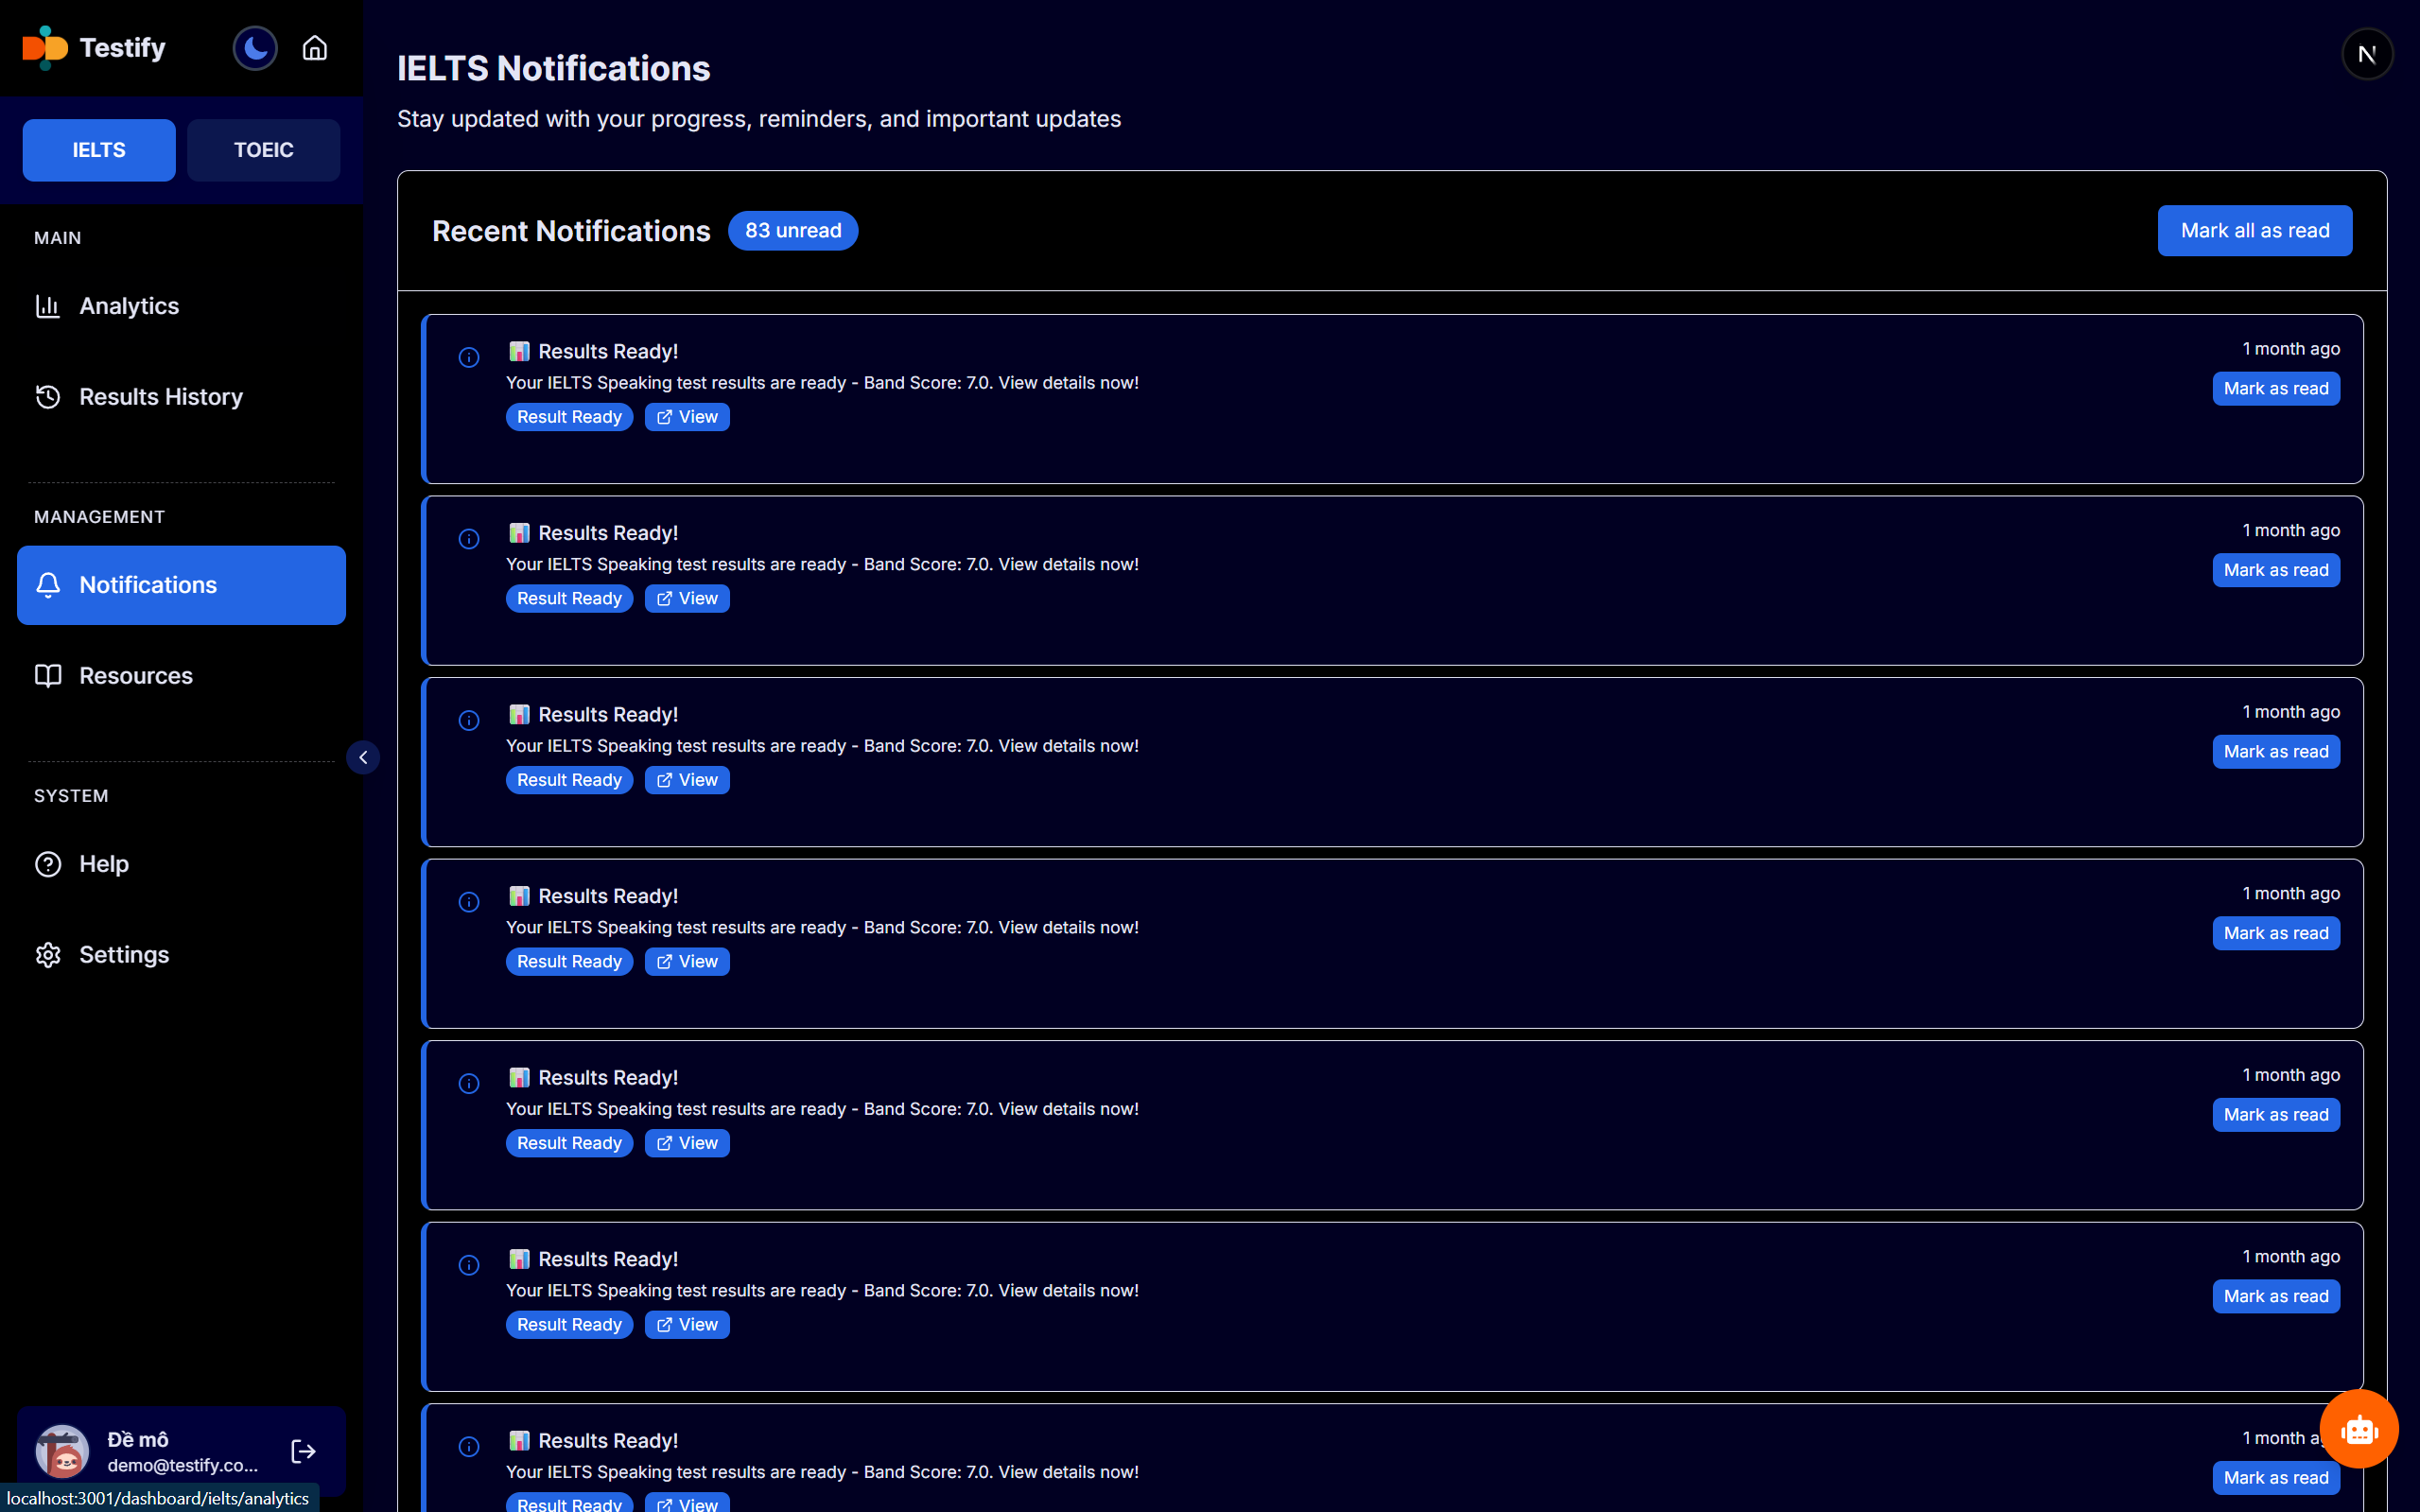
Task: Open Settings from the sidebar
Action: (x=124, y=954)
